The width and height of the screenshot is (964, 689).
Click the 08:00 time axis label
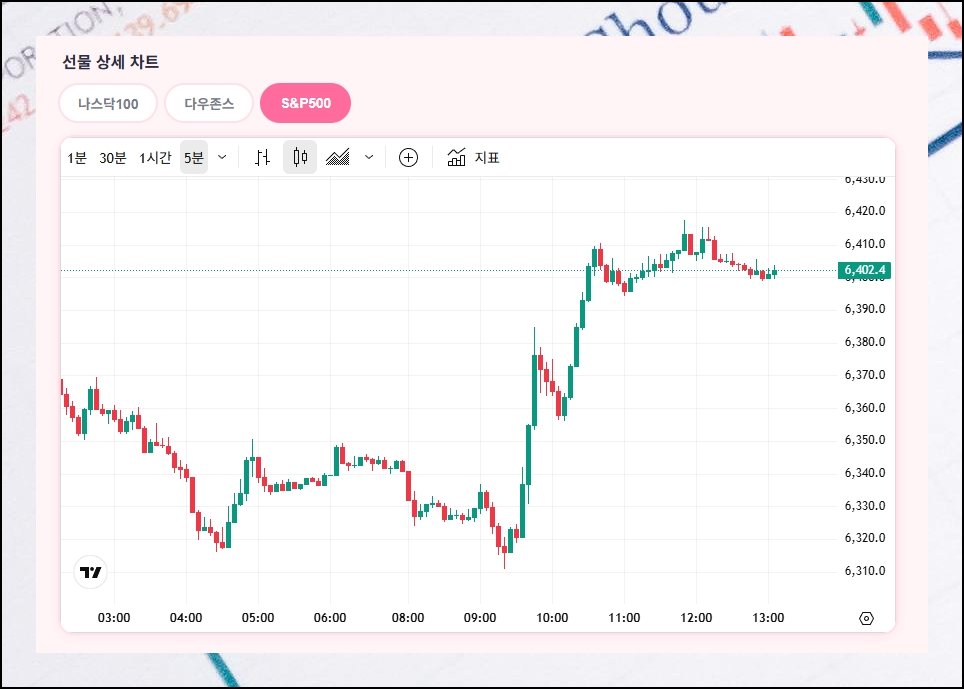click(408, 618)
